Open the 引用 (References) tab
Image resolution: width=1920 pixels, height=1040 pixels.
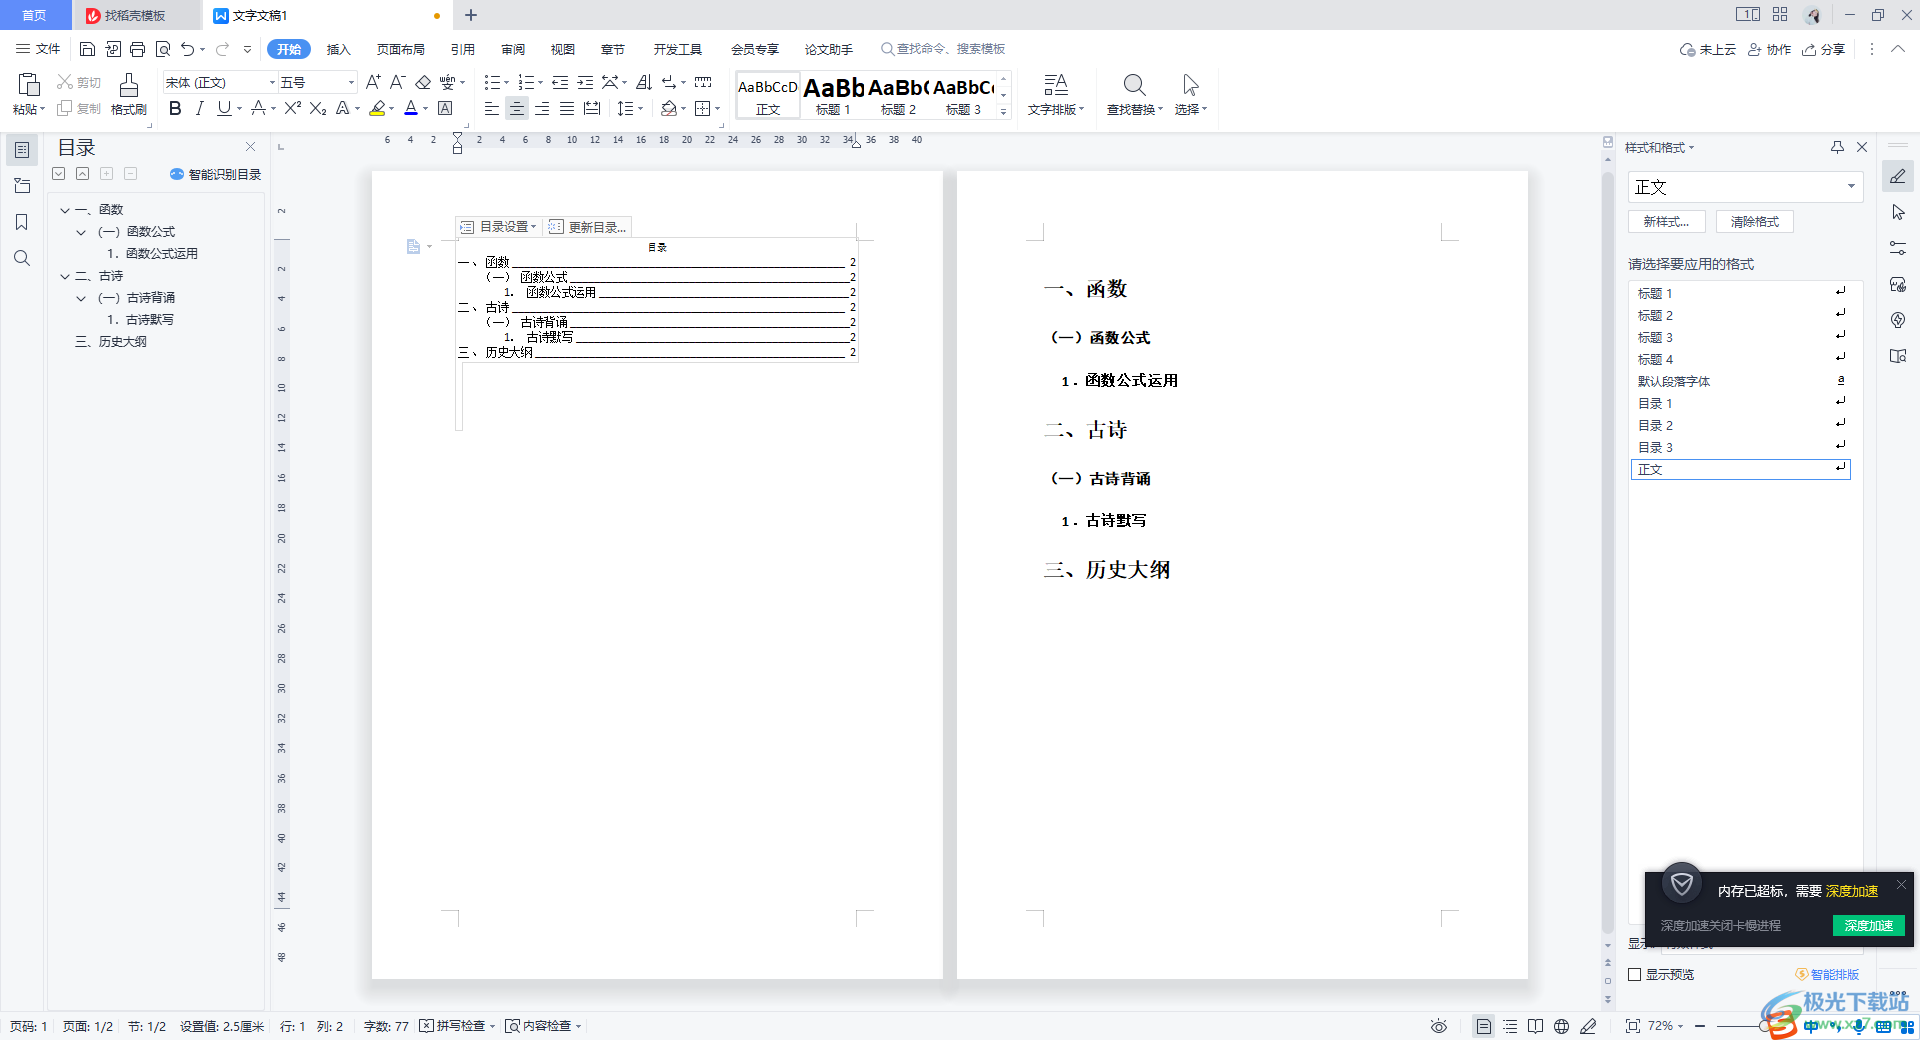pos(463,49)
